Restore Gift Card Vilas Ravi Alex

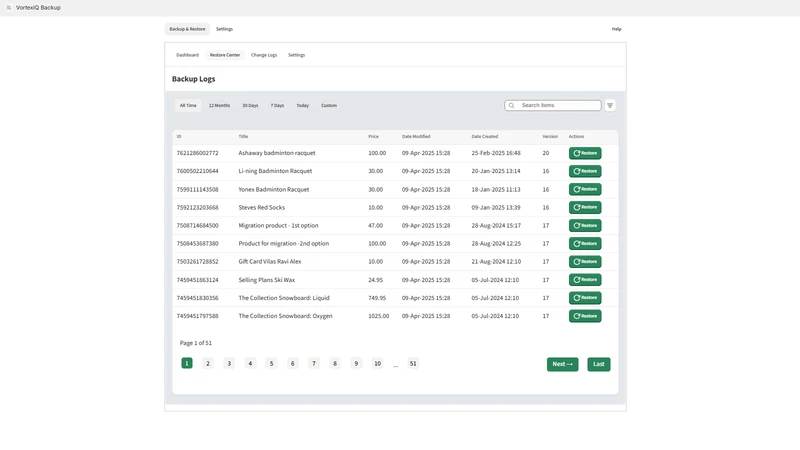(585, 262)
